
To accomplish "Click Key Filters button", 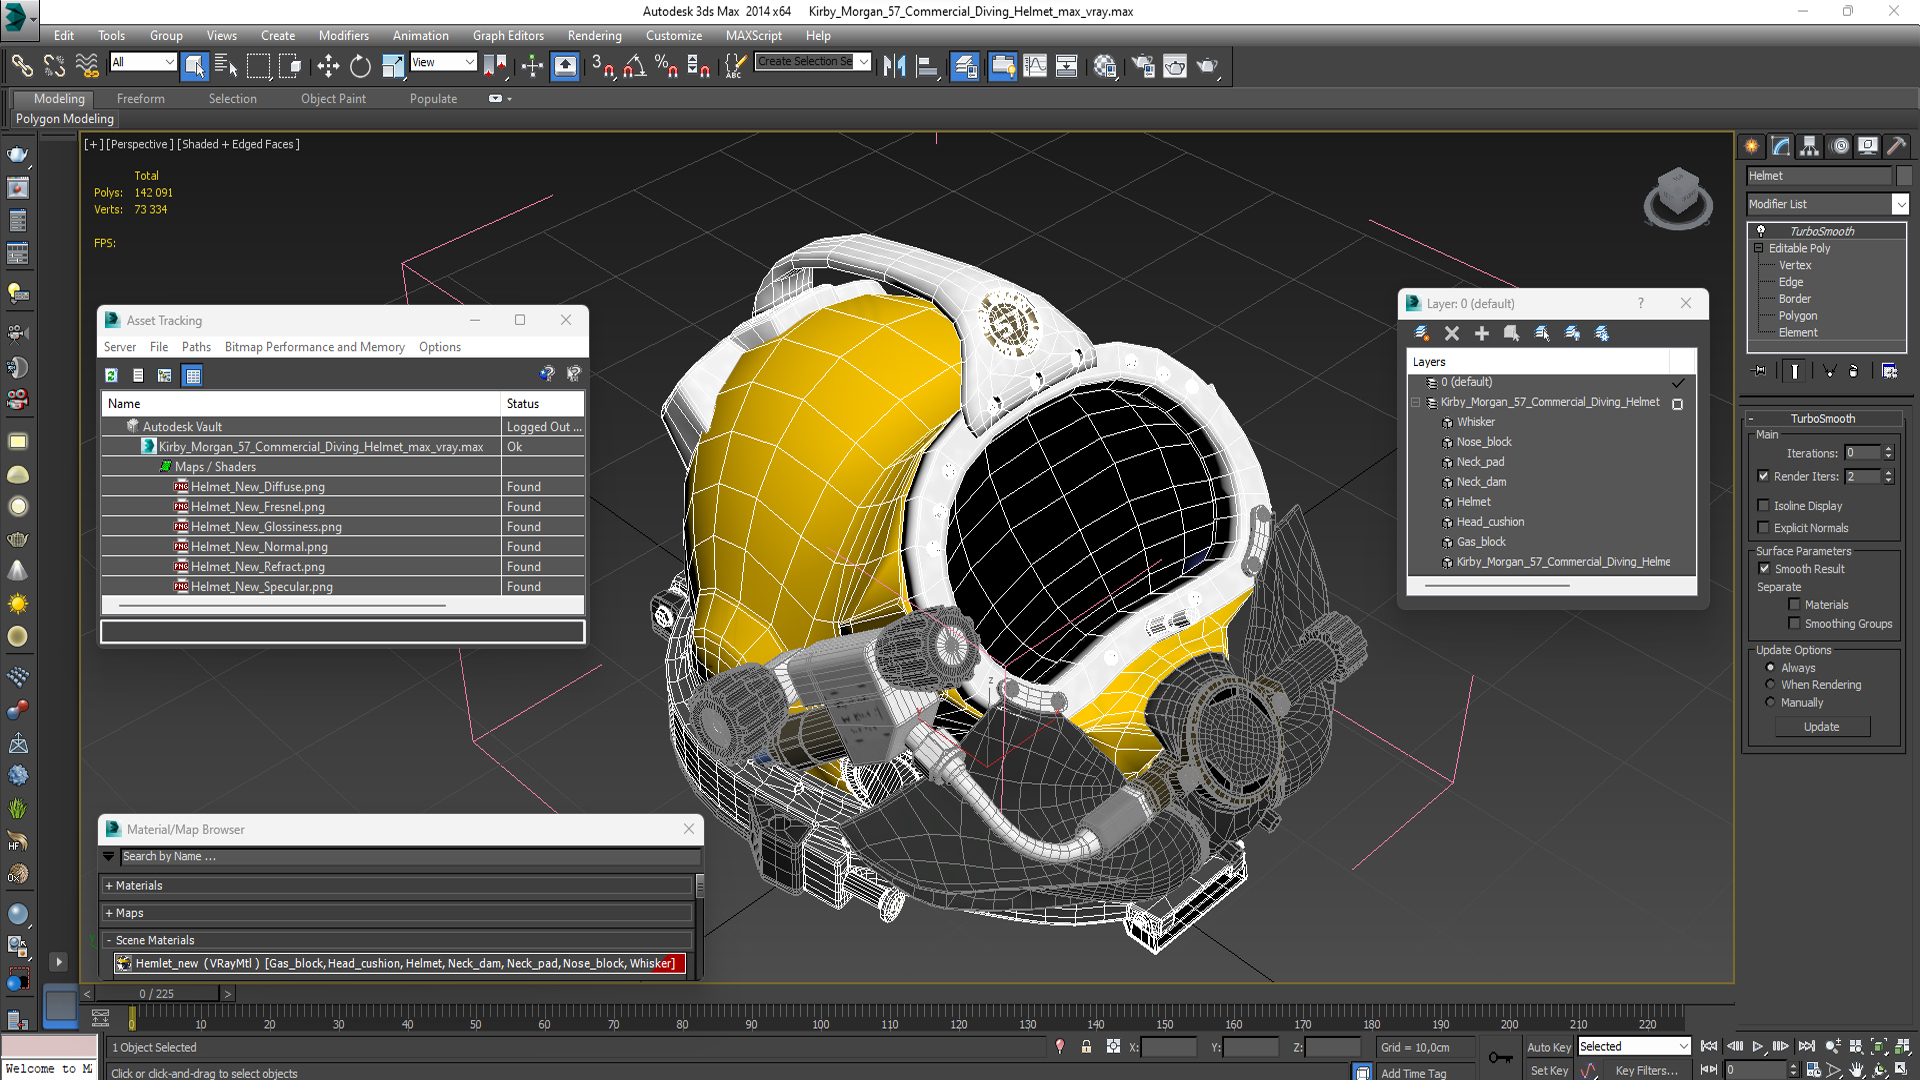I will click(x=1647, y=1070).
